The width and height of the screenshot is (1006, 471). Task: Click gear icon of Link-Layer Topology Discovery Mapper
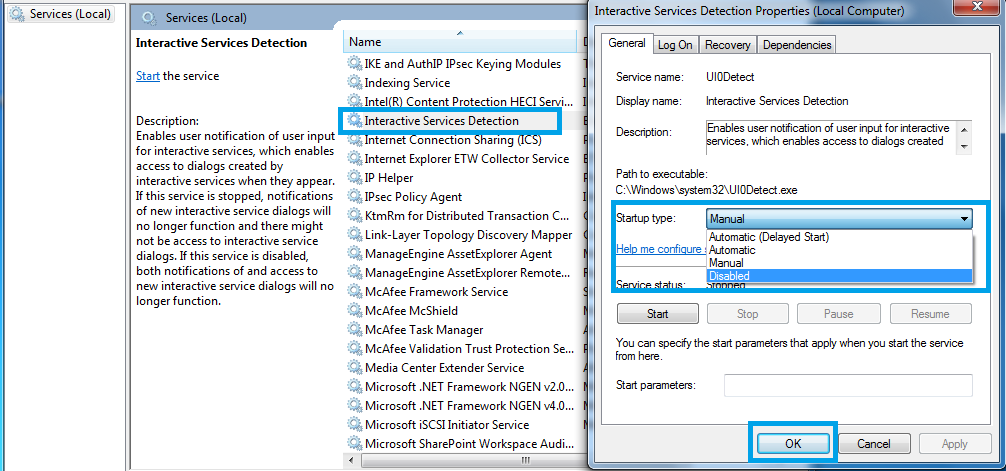pos(354,235)
